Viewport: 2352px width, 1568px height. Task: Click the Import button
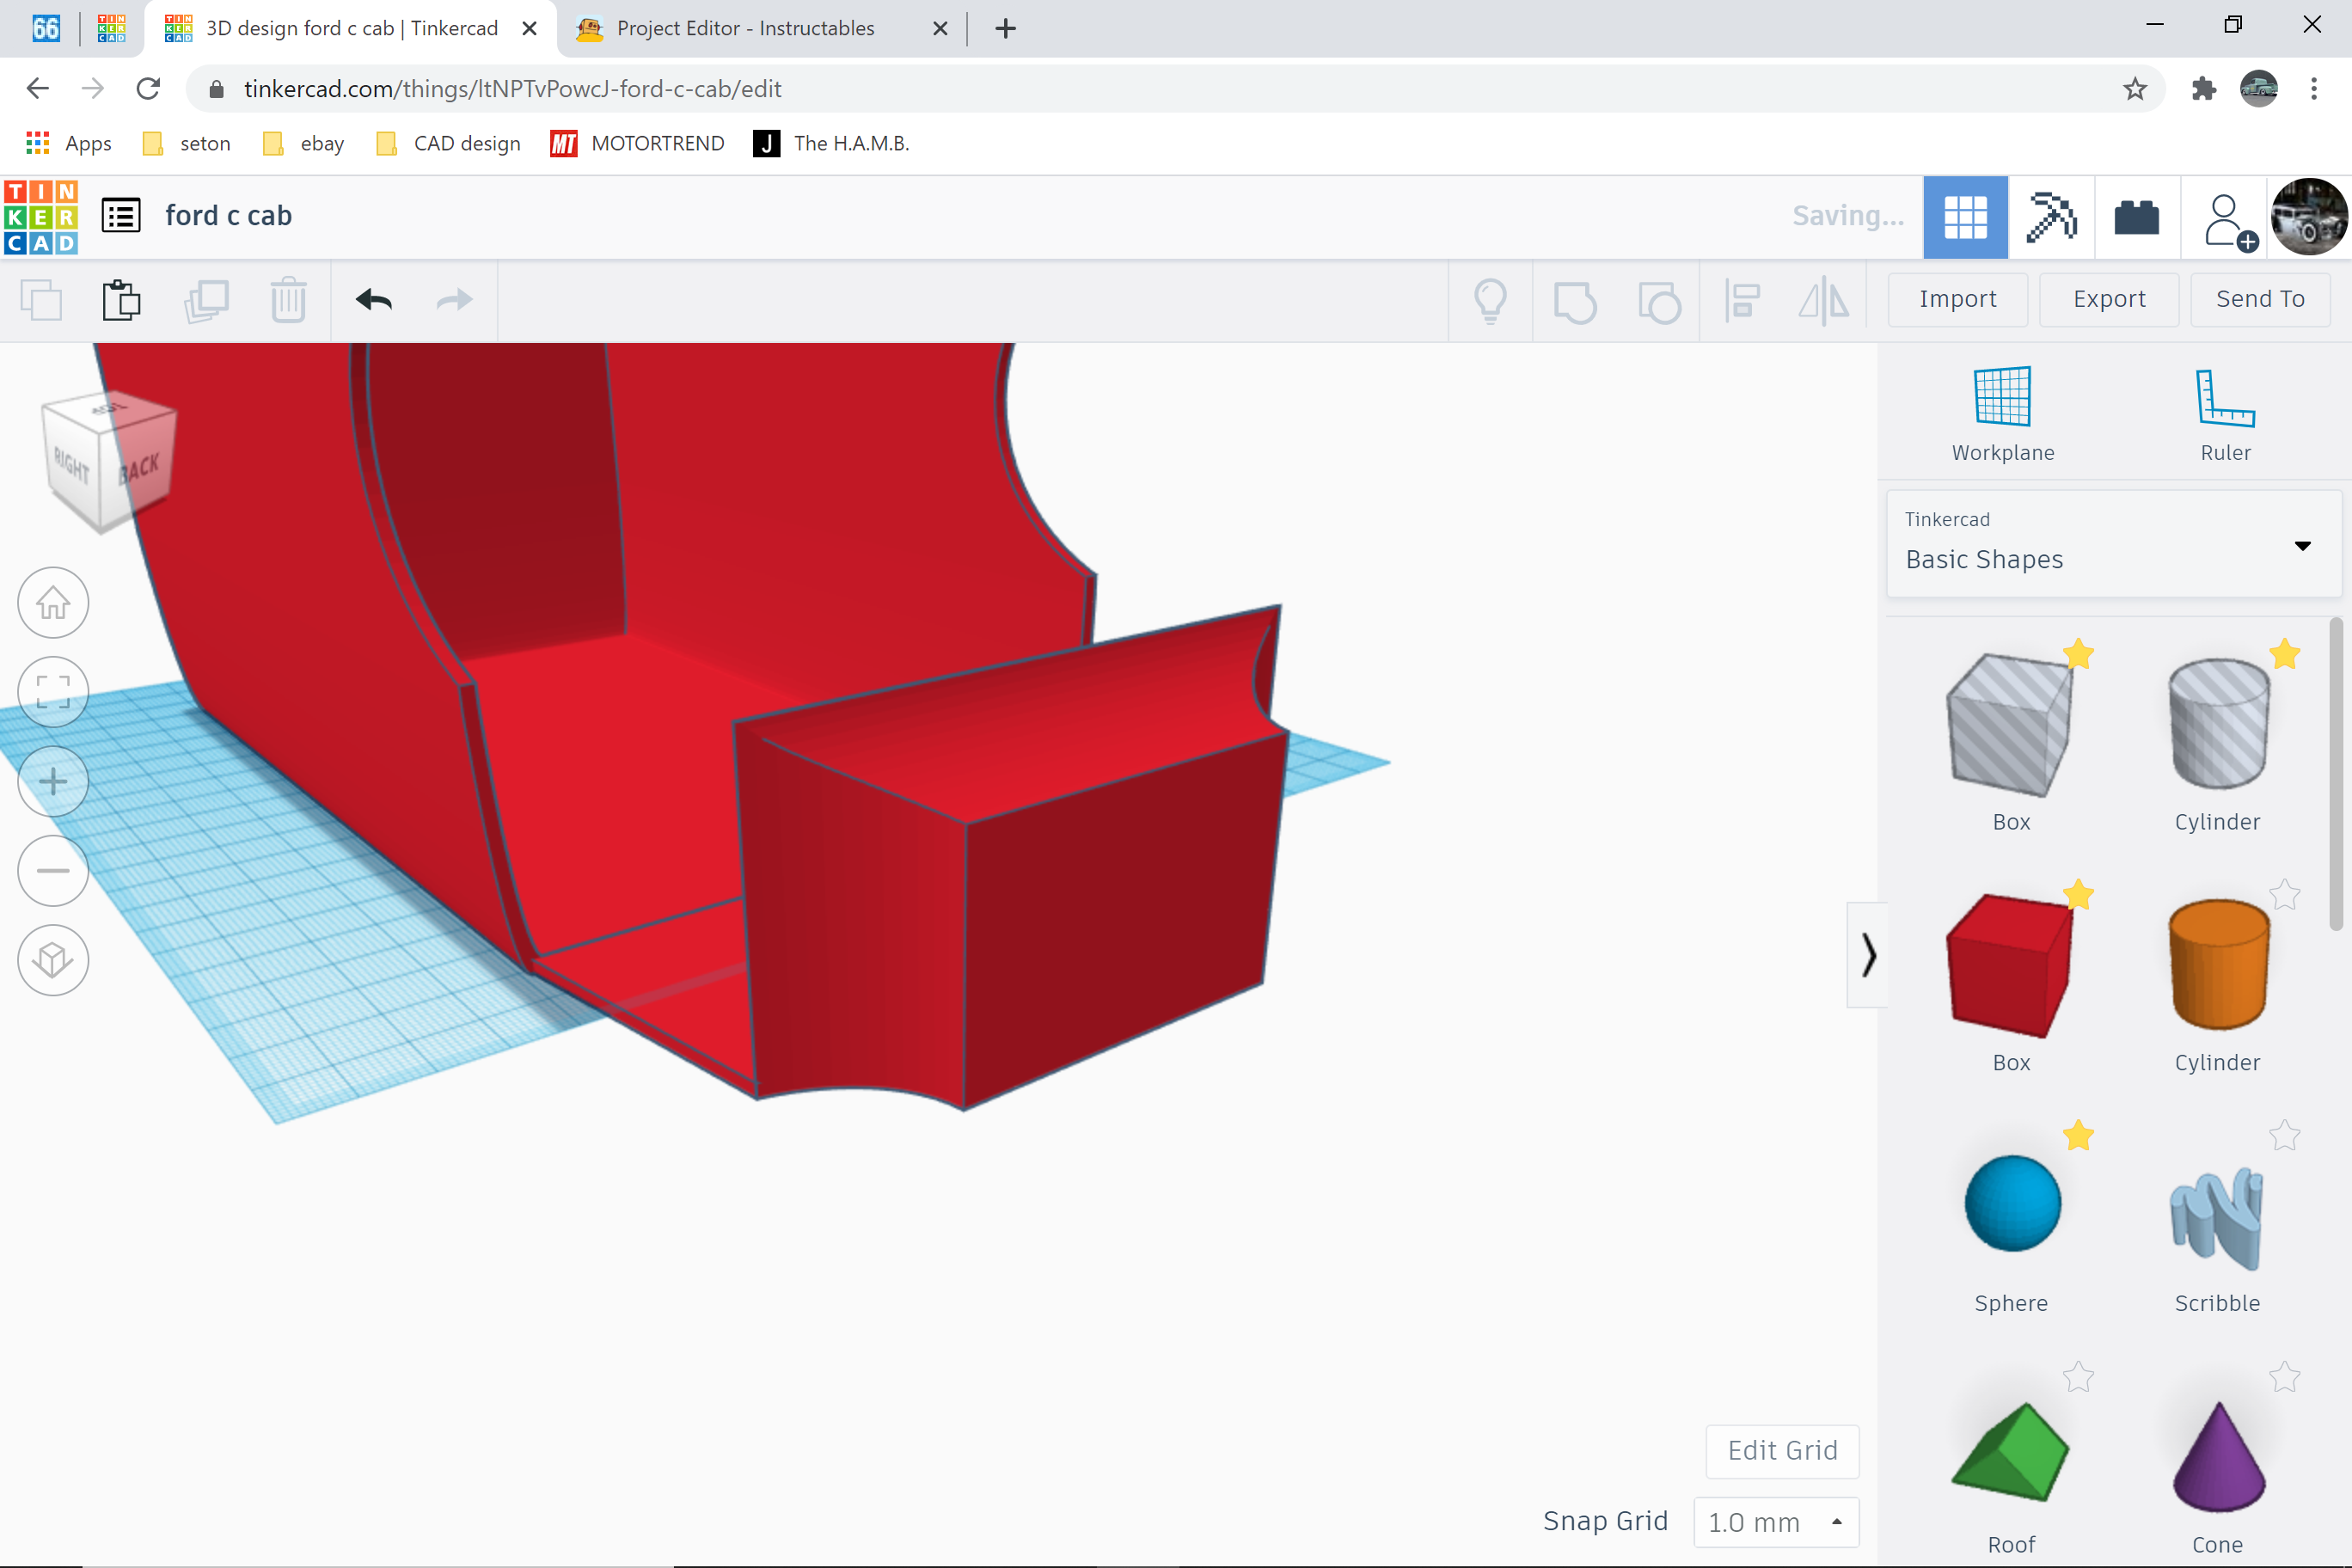click(1957, 299)
